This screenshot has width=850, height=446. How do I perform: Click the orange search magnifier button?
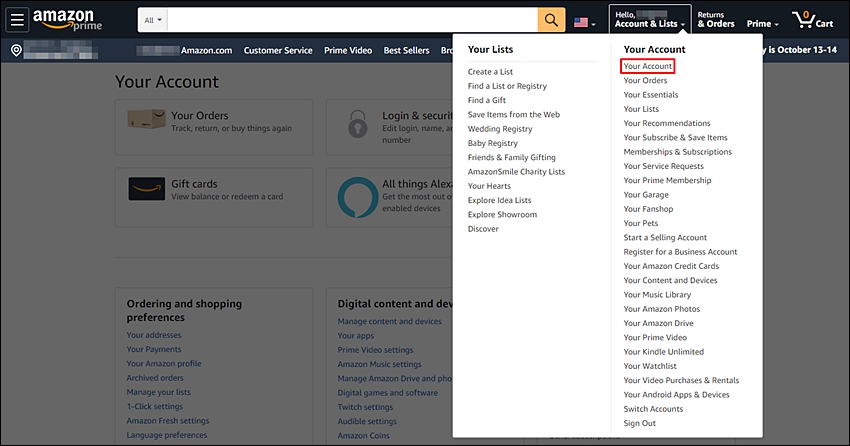pos(551,20)
